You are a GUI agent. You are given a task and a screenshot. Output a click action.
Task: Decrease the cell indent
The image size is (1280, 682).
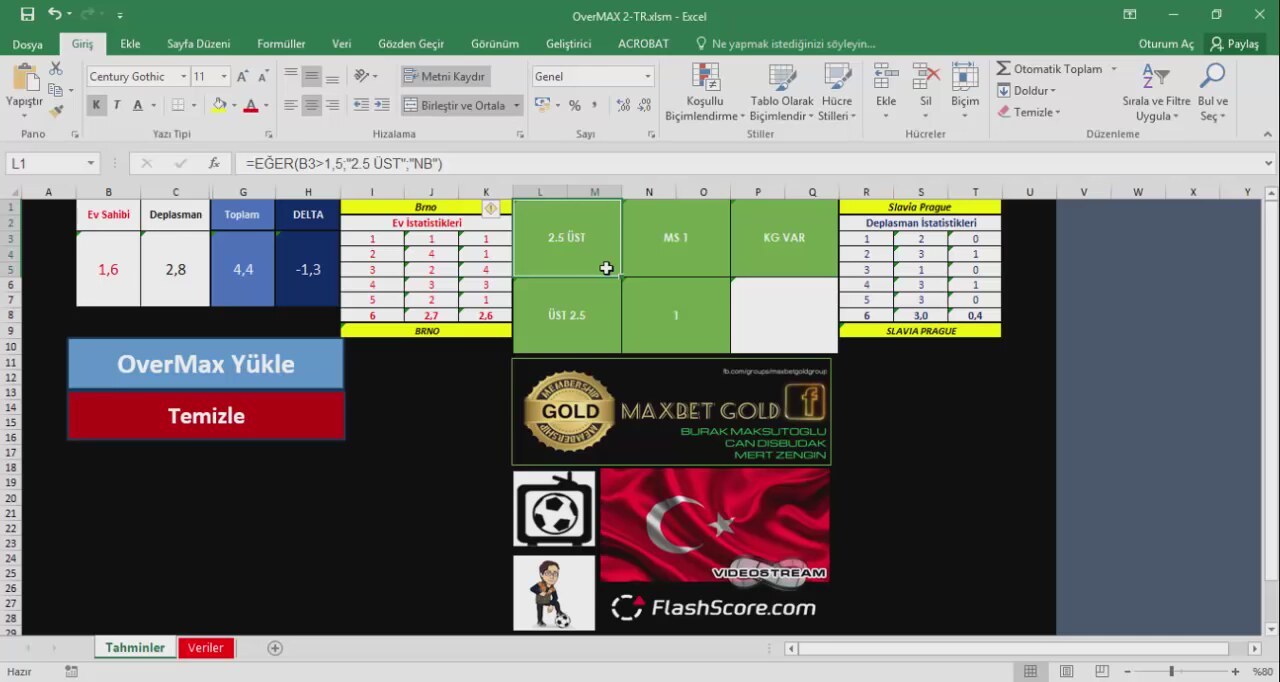click(361, 105)
